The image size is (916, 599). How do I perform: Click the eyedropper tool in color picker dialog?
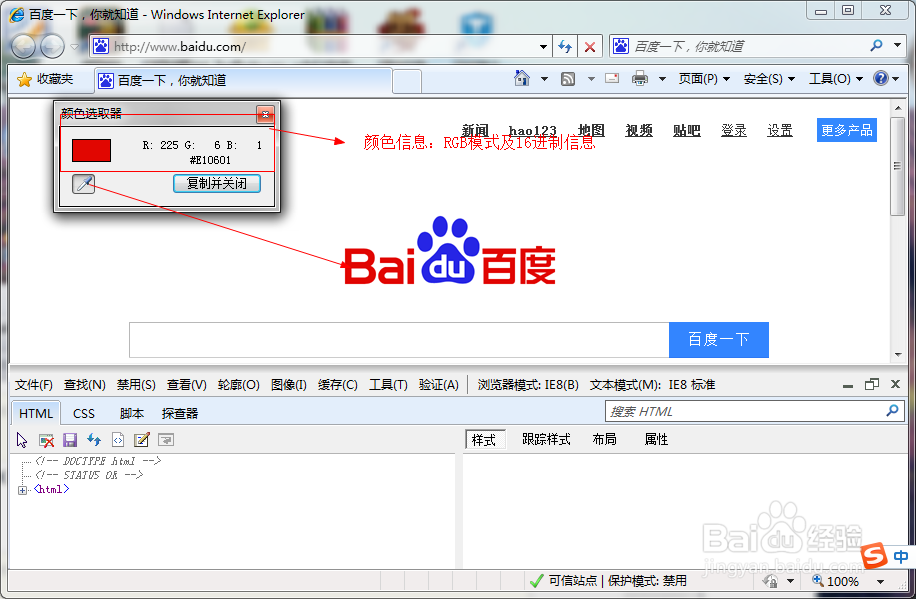pyautogui.click(x=84, y=183)
